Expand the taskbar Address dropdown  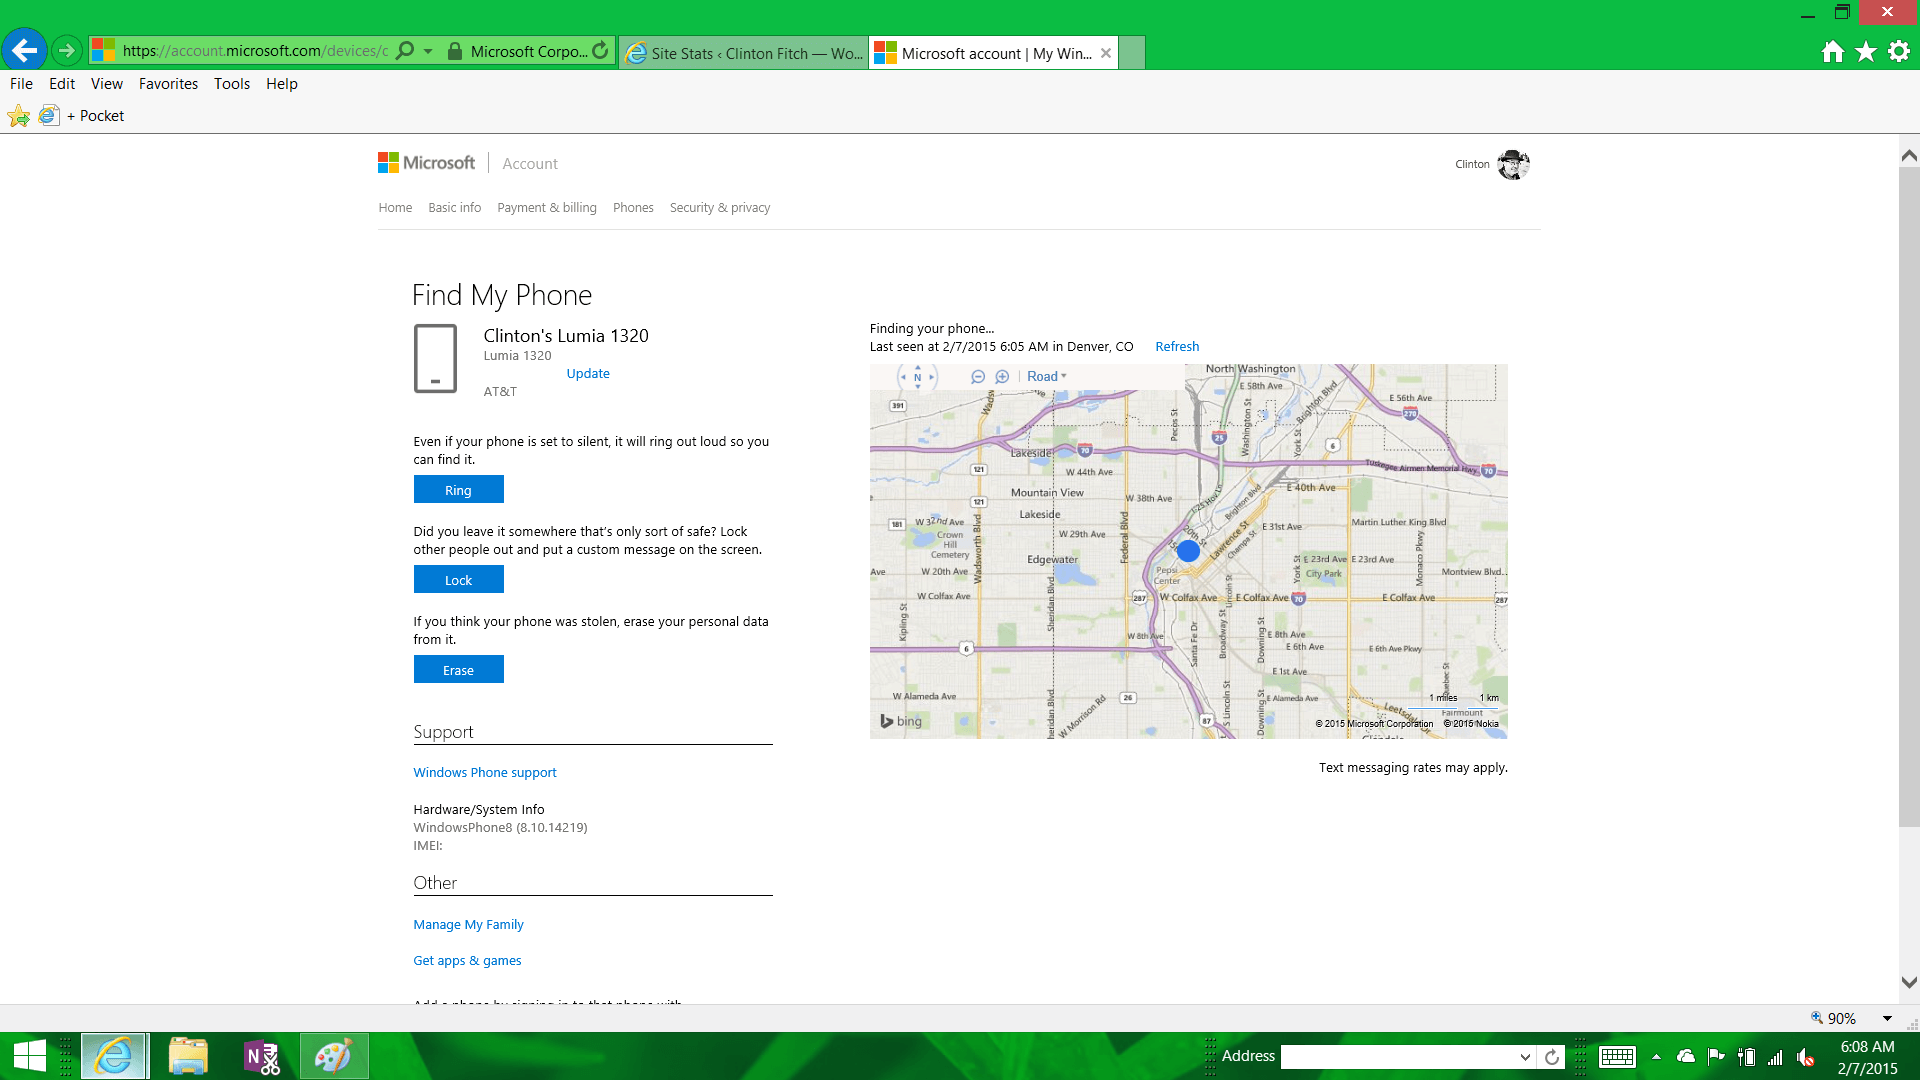click(1525, 1057)
